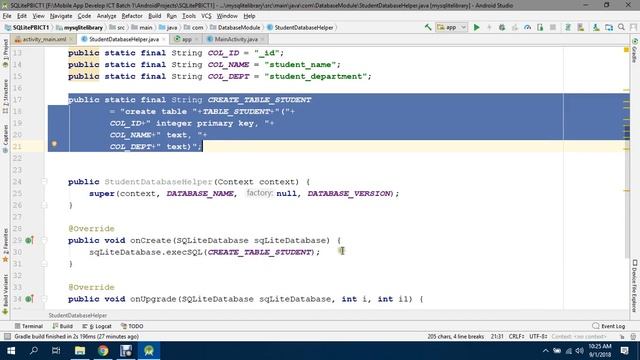Click override gutter icon on line 34
The image size is (640, 360).
pyautogui.click(x=29, y=299)
